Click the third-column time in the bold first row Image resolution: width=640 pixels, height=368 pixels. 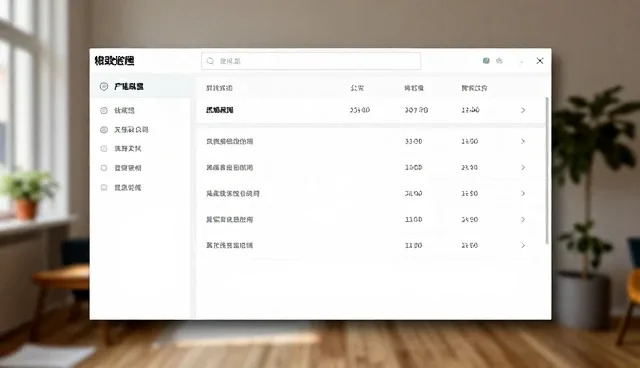[x=416, y=110]
